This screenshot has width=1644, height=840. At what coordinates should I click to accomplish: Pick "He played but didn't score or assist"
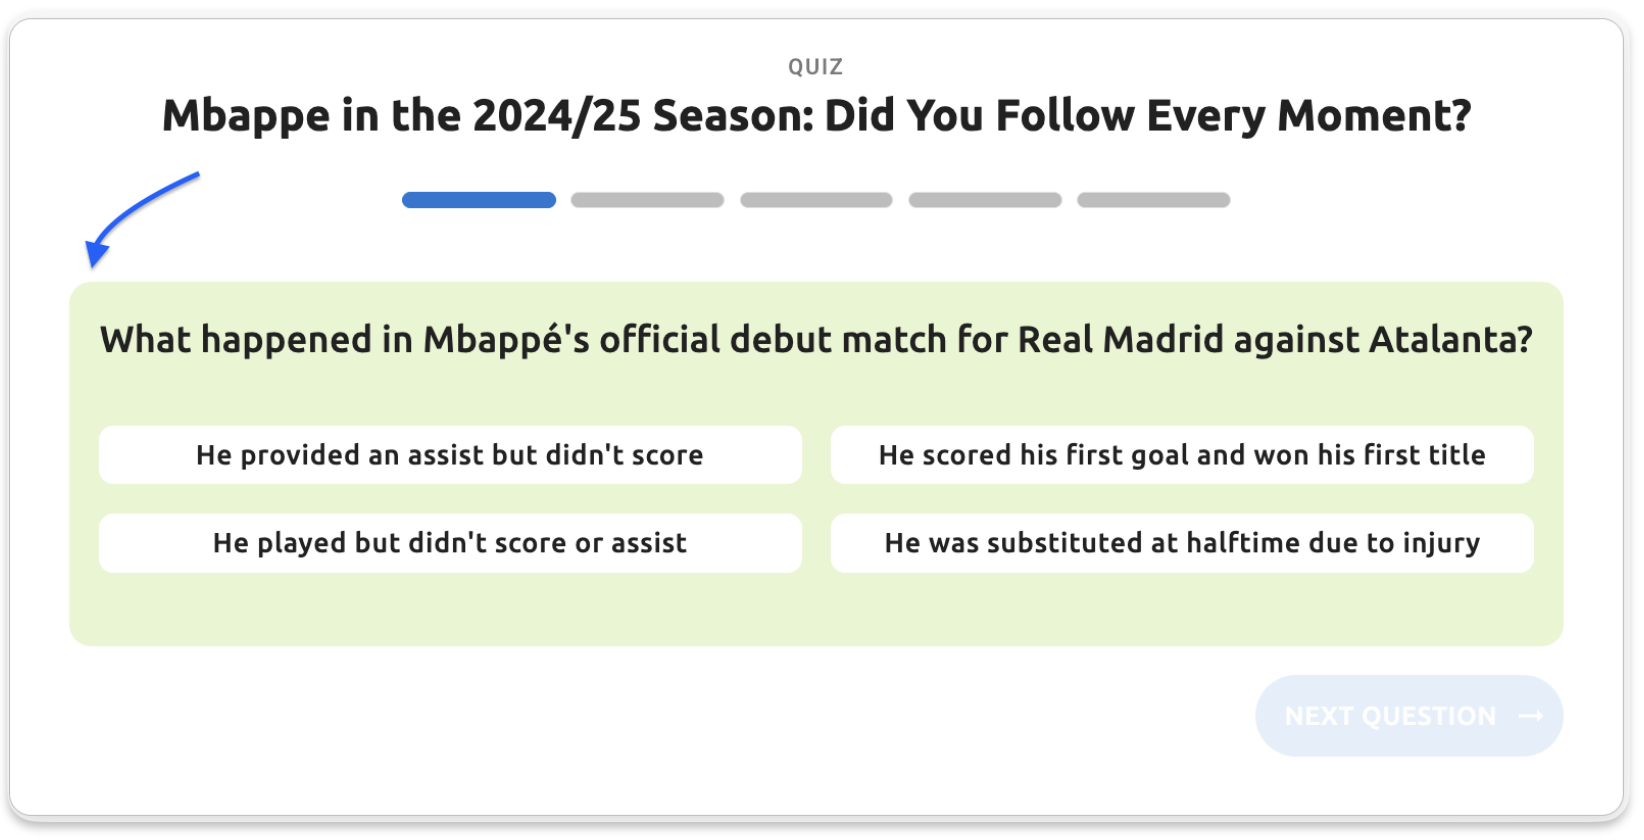tap(450, 543)
